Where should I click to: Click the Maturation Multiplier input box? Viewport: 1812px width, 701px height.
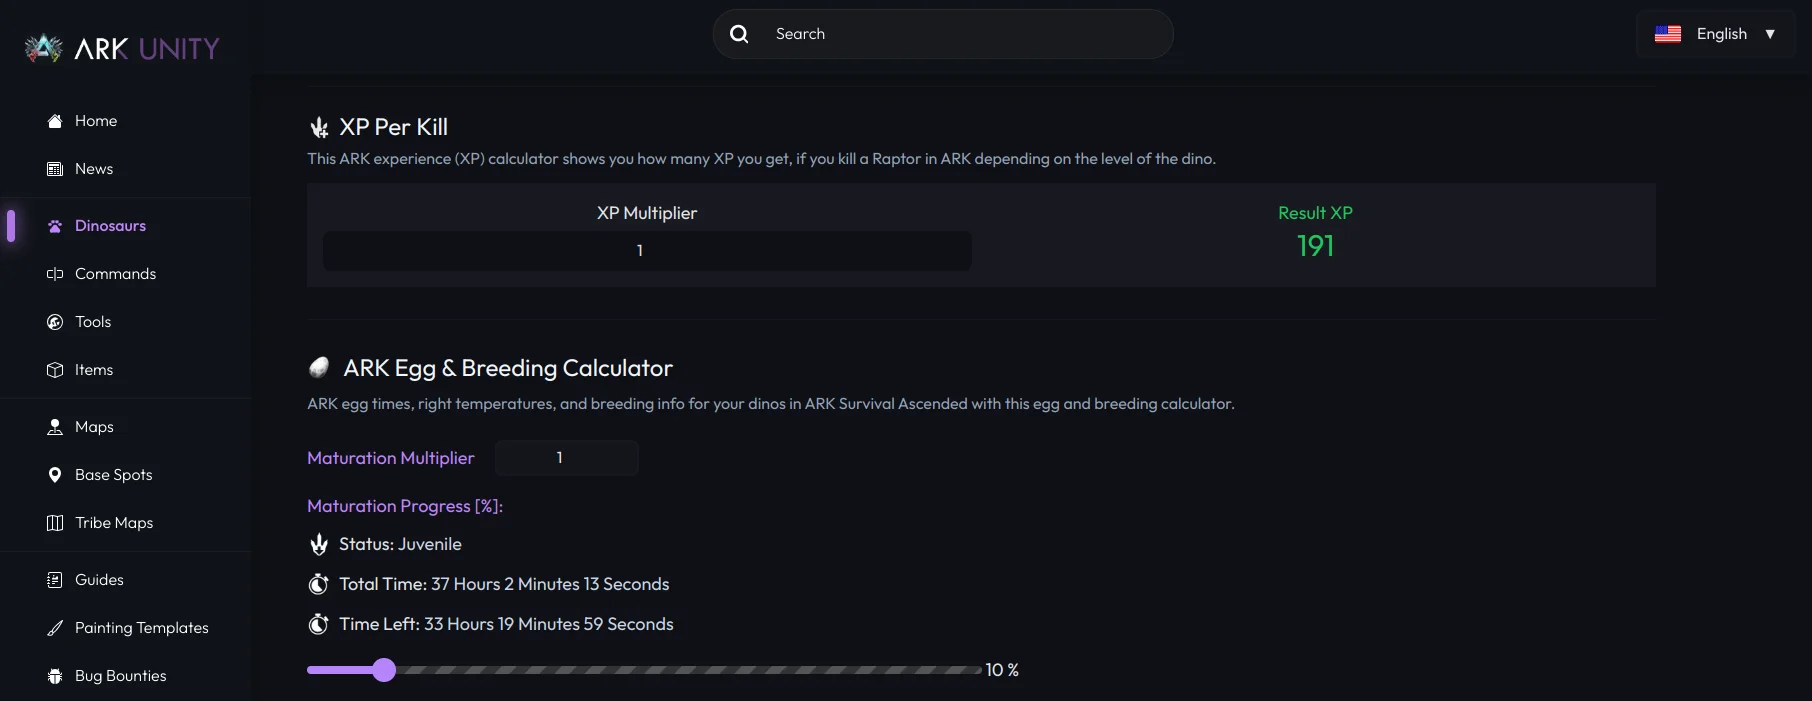(x=566, y=458)
